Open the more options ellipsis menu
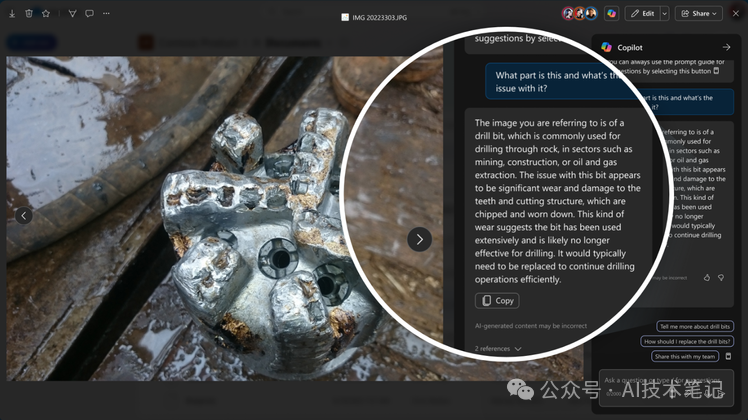This screenshot has height=420, width=748. click(106, 14)
